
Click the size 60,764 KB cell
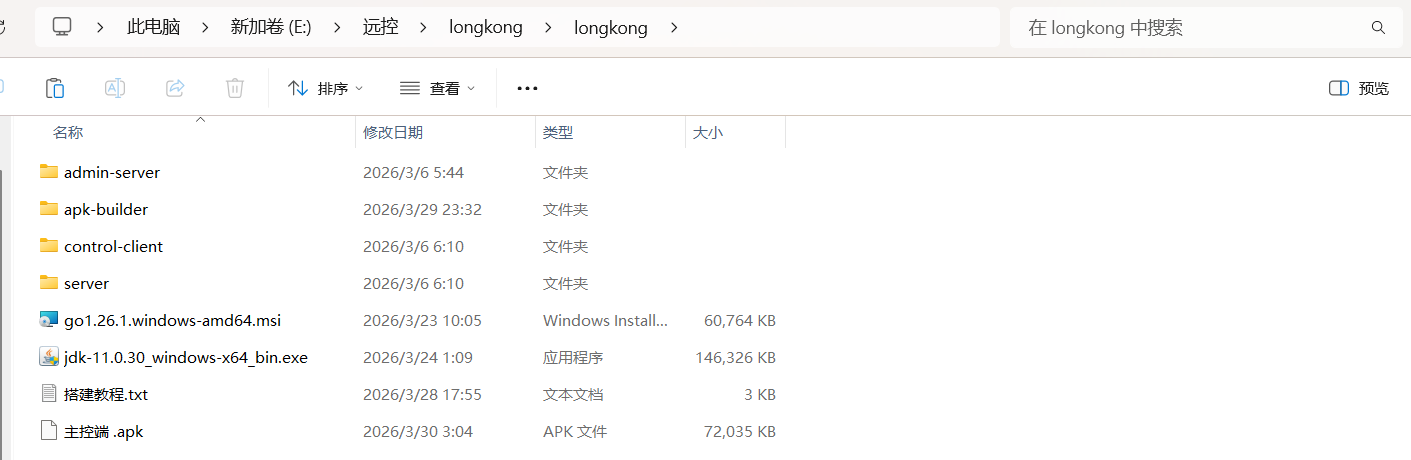pyautogui.click(x=740, y=320)
